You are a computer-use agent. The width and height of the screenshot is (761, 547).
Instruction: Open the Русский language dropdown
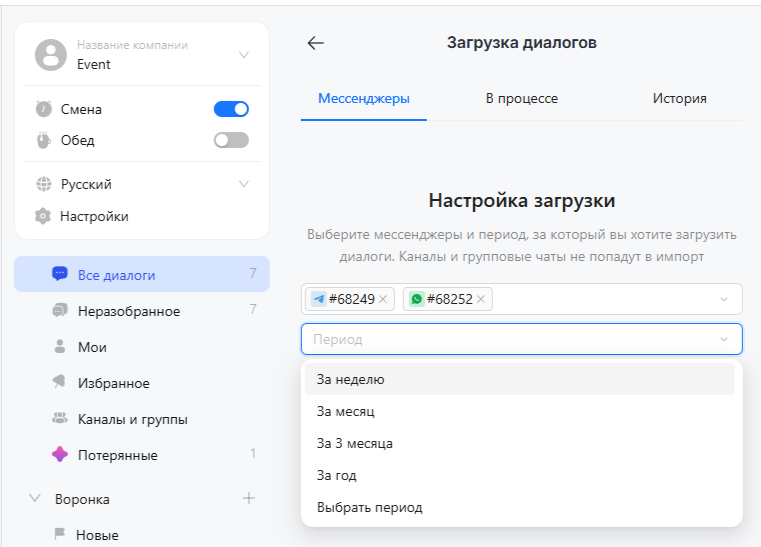244,184
